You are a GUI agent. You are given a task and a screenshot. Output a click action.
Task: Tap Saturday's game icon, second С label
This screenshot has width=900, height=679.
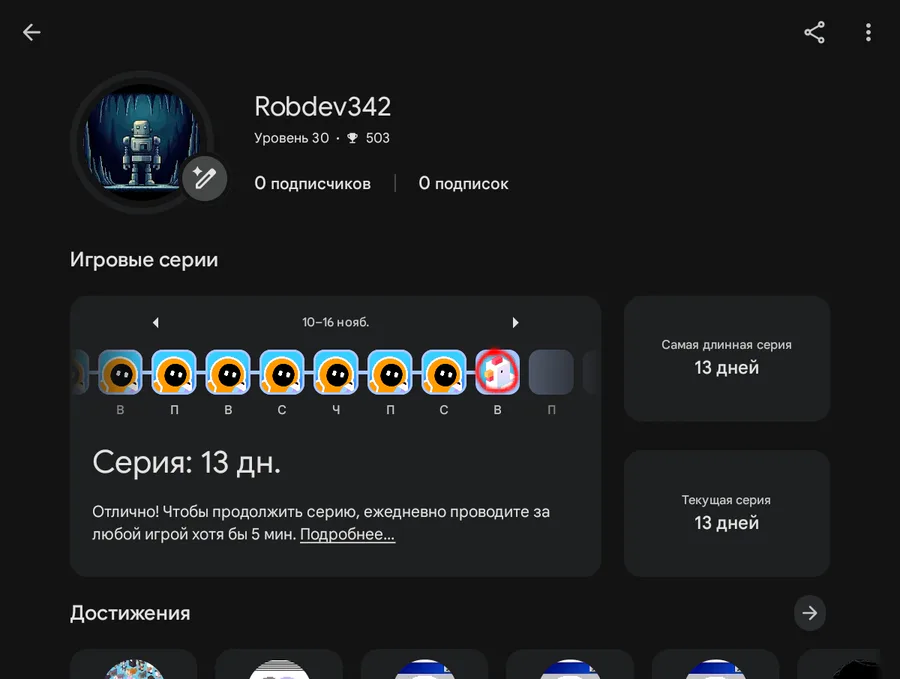click(444, 372)
